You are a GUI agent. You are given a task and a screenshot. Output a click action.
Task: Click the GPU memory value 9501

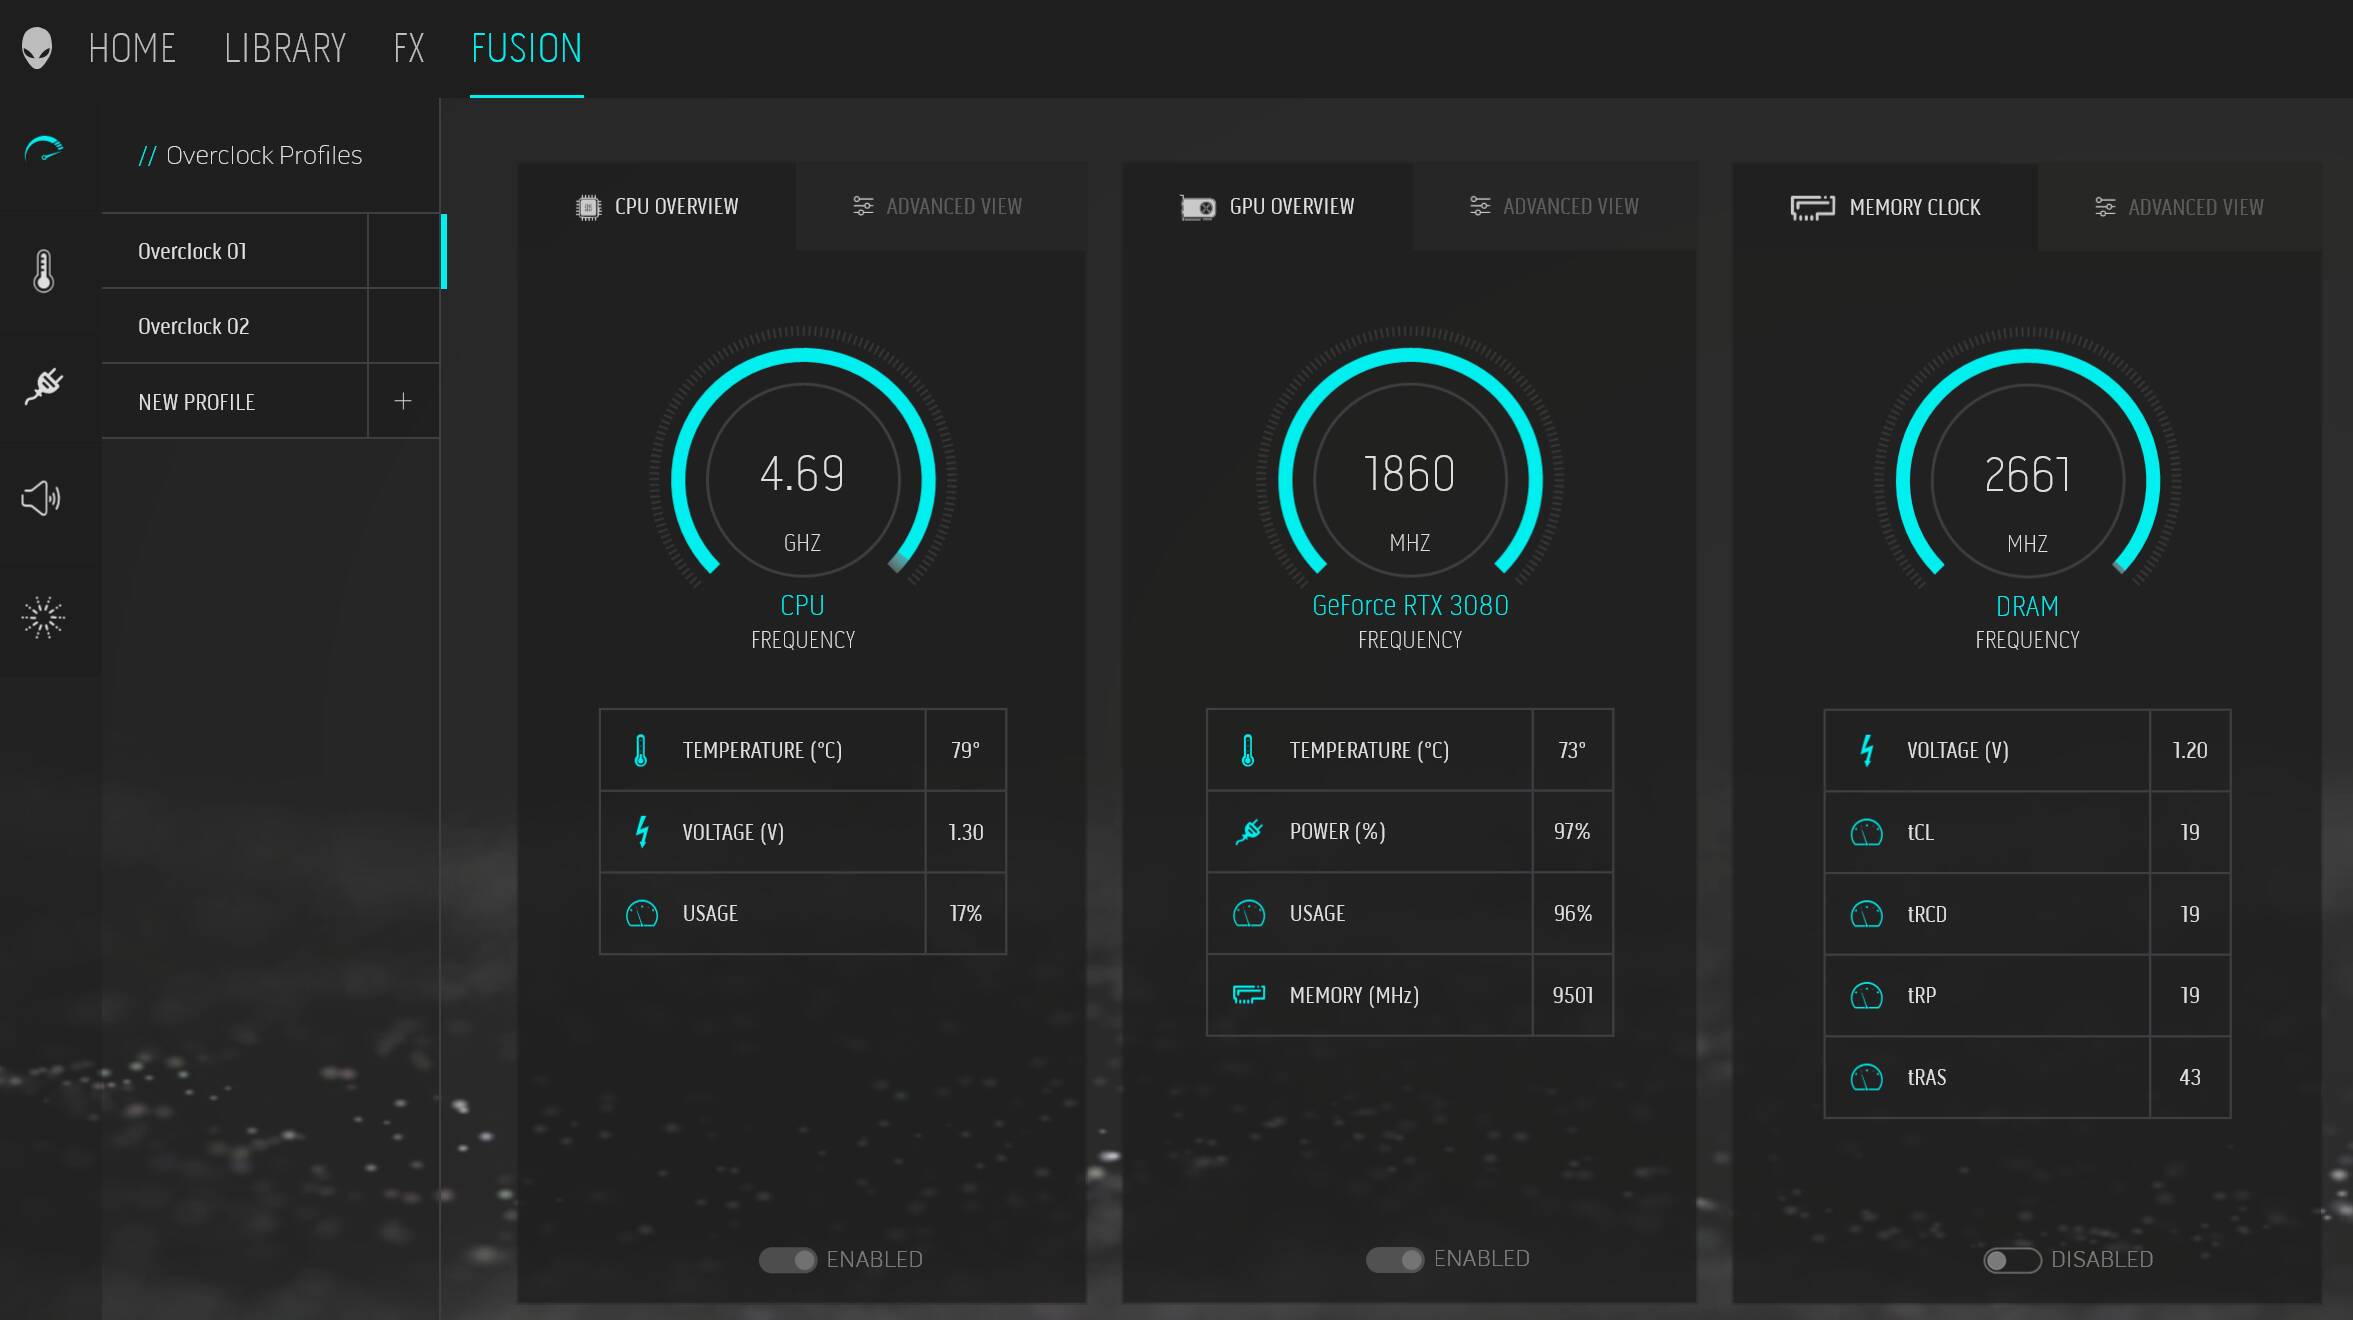1572,995
